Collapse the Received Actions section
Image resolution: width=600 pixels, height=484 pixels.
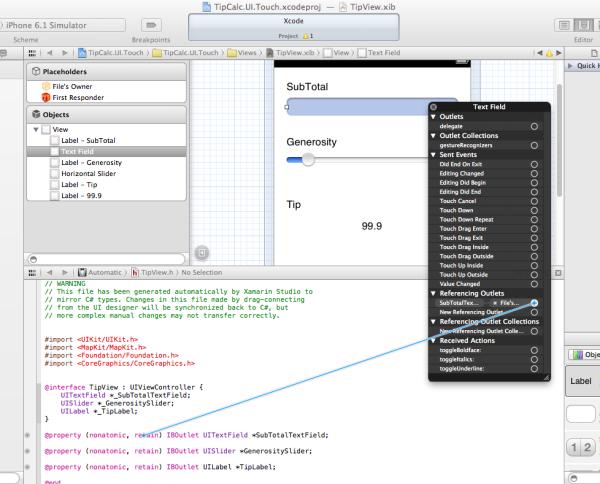(x=433, y=341)
